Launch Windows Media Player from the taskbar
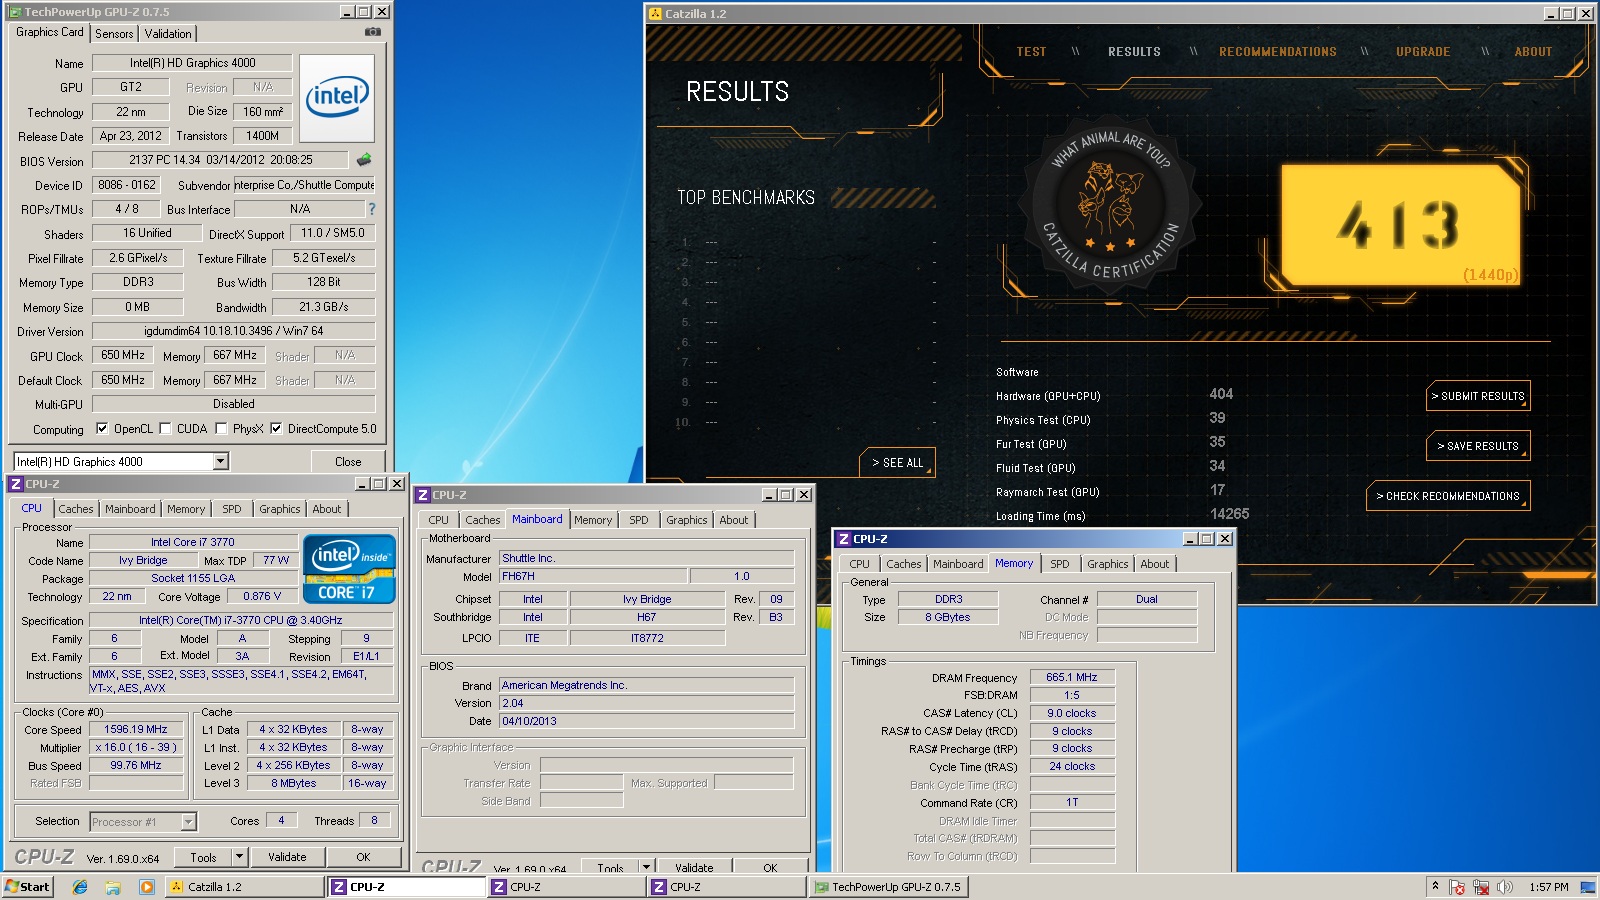This screenshot has height=900, width=1600. coord(146,887)
